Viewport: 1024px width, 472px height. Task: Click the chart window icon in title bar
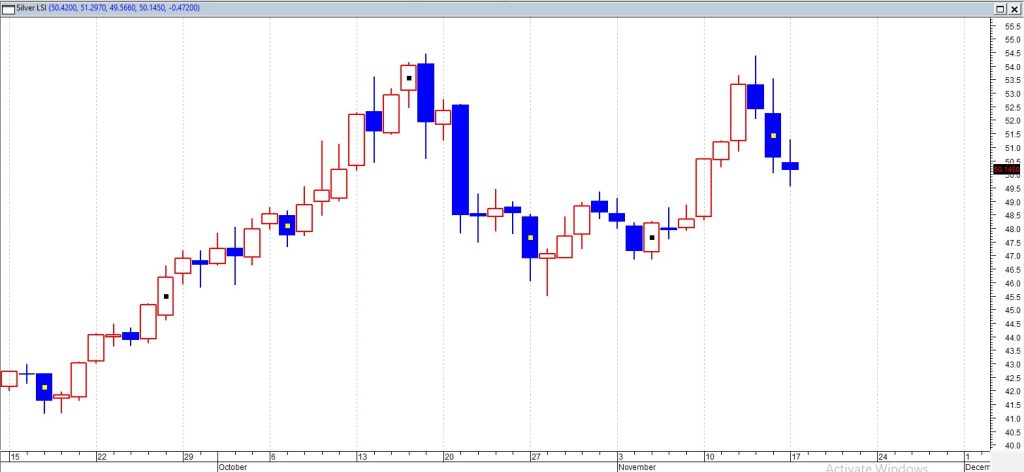coord(8,8)
